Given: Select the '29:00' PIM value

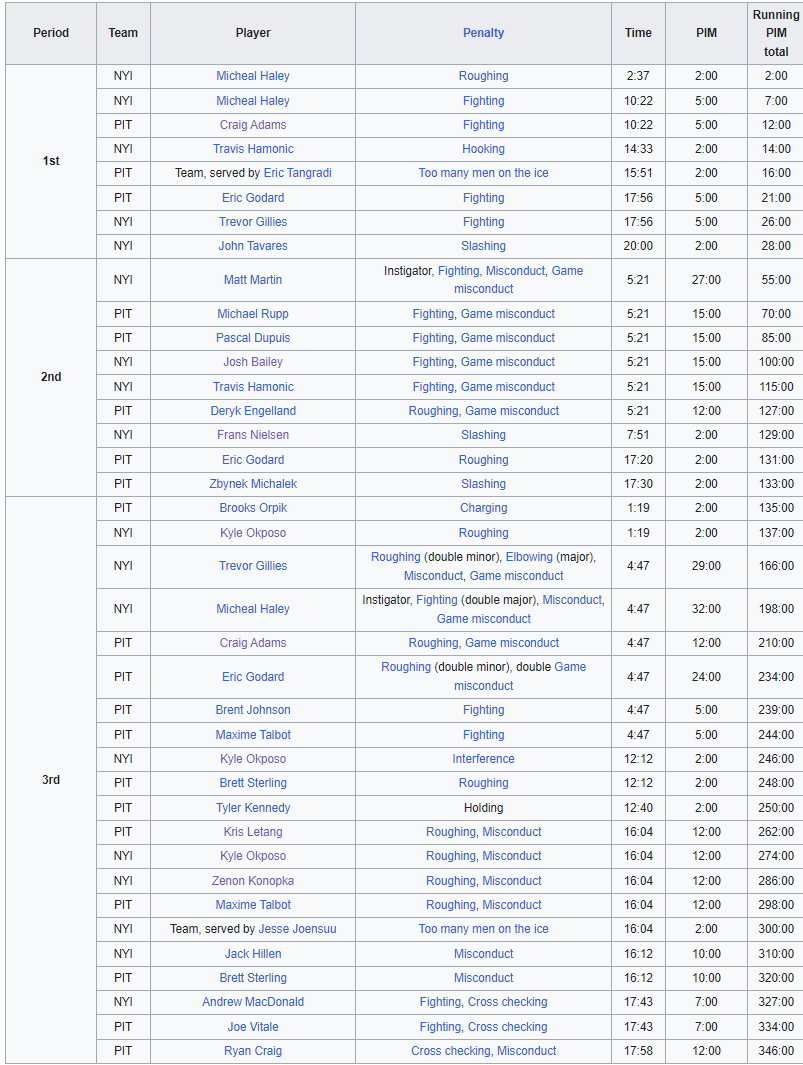Looking at the screenshot, I should (x=706, y=566).
